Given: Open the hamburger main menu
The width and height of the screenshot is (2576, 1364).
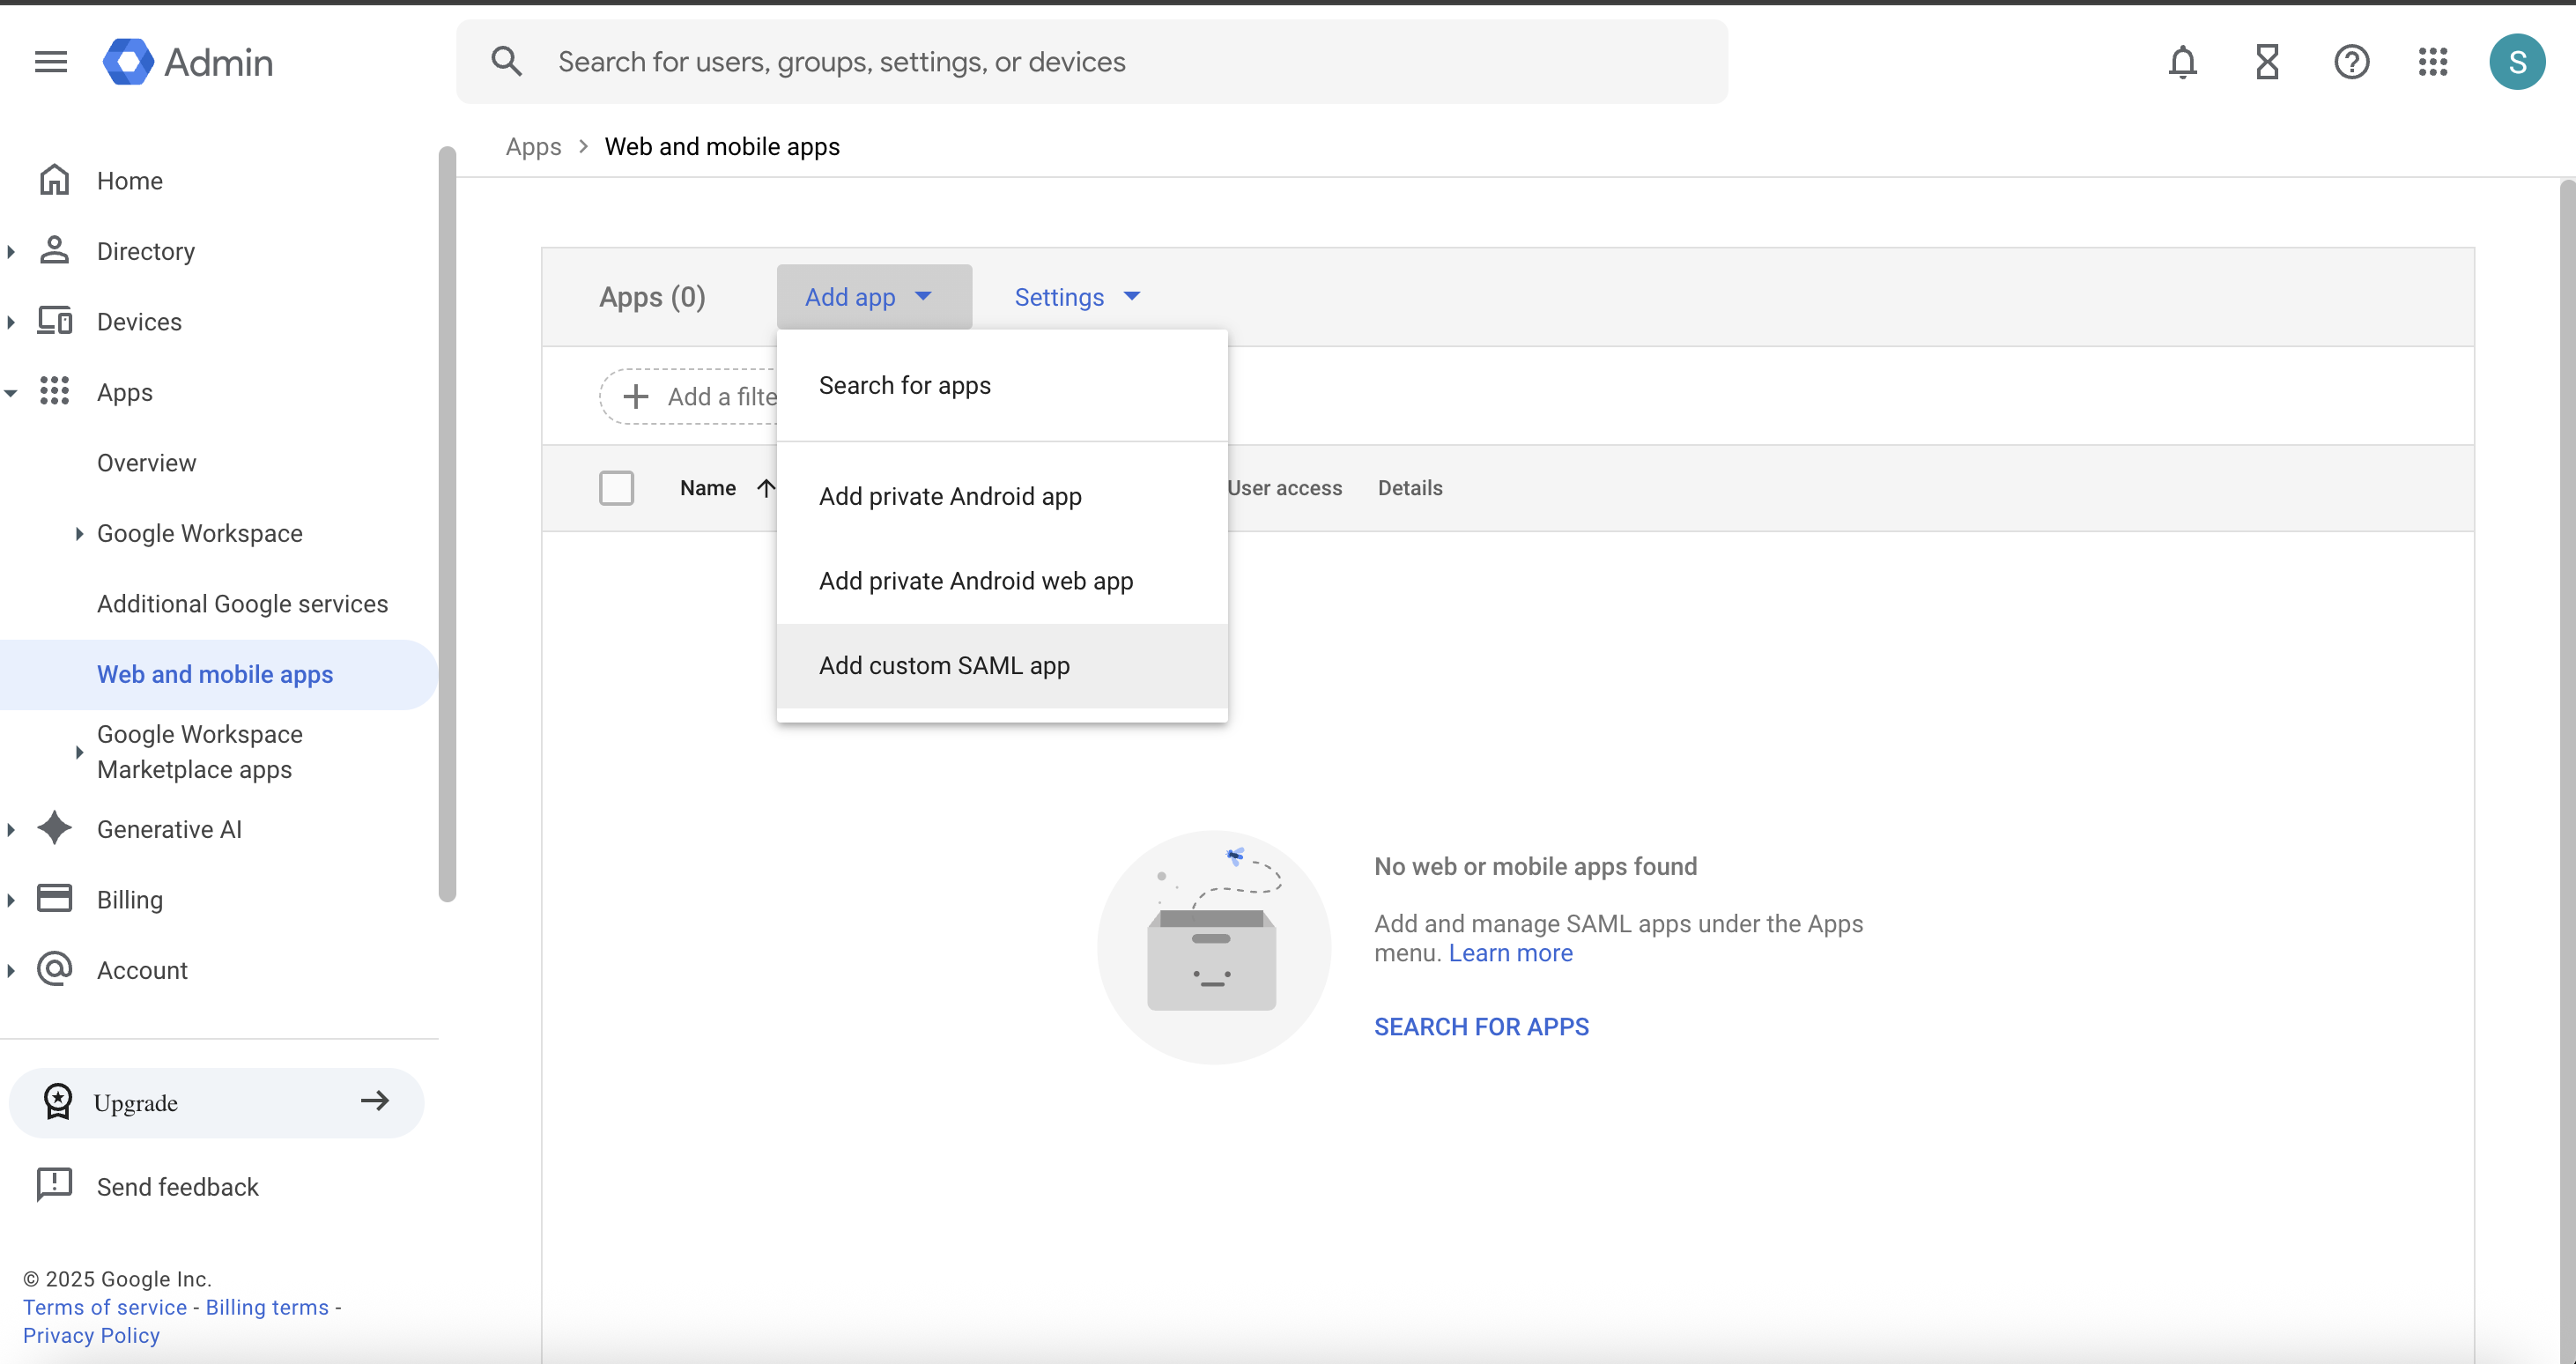Looking at the screenshot, I should click(51, 62).
